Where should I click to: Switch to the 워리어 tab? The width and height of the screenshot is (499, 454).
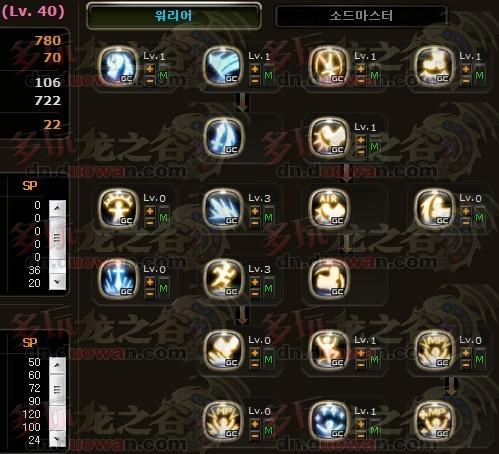click(174, 16)
